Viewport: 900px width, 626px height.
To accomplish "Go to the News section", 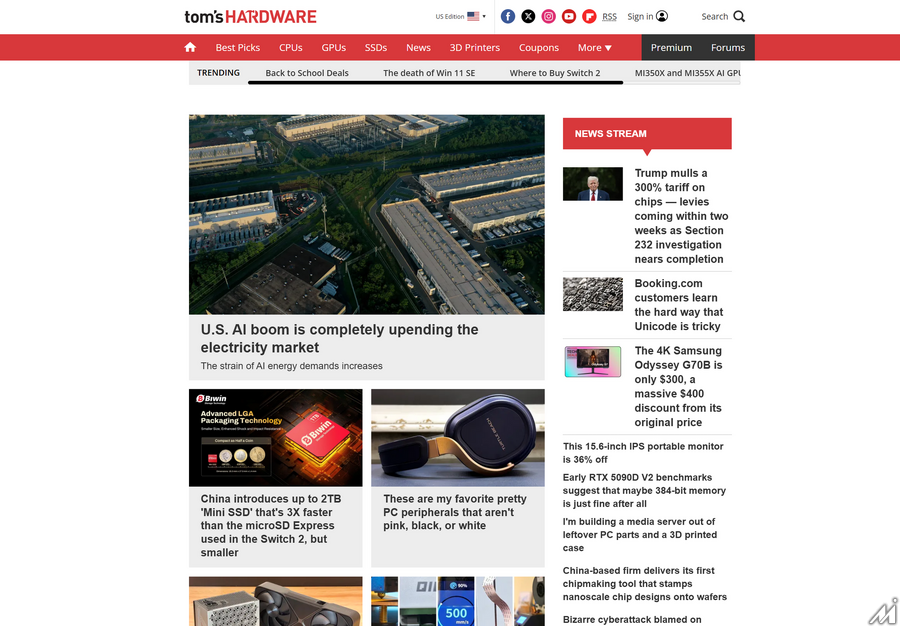I will click(418, 48).
